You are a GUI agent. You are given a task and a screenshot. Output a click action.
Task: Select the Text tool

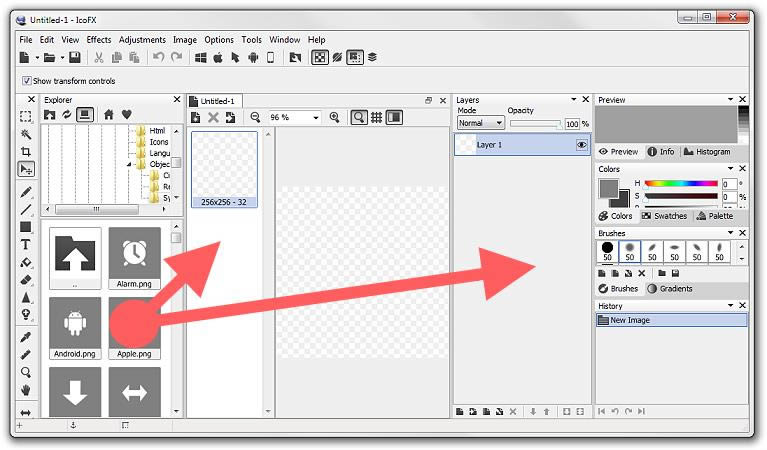coord(25,245)
